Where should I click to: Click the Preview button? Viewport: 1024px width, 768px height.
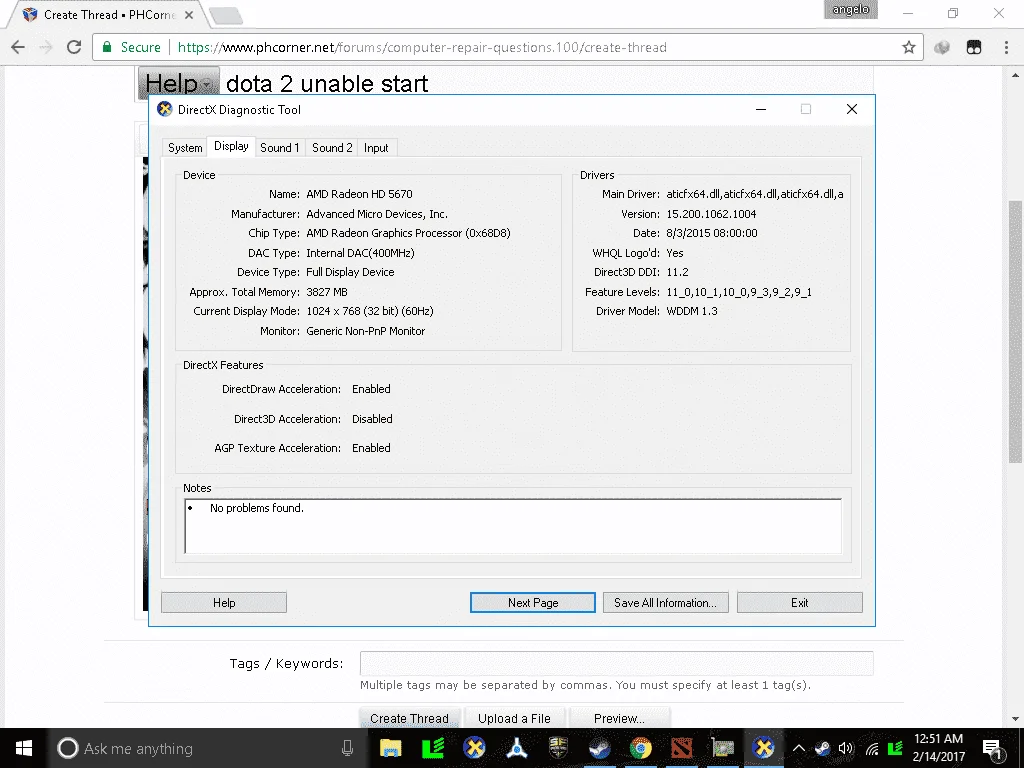click(619, 718)
